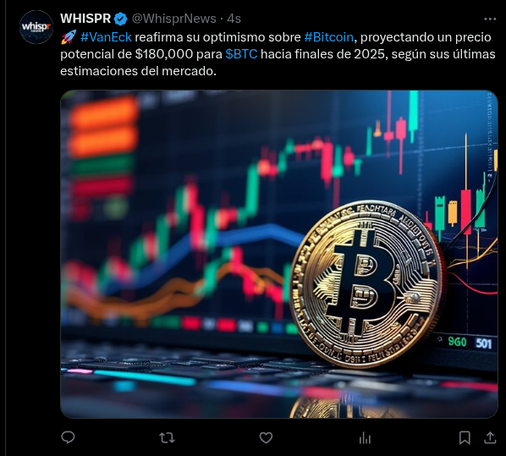Viewport: 506px width, 456px height.
Task: Share the tweet via upload arrow icon
Action: 490,437
